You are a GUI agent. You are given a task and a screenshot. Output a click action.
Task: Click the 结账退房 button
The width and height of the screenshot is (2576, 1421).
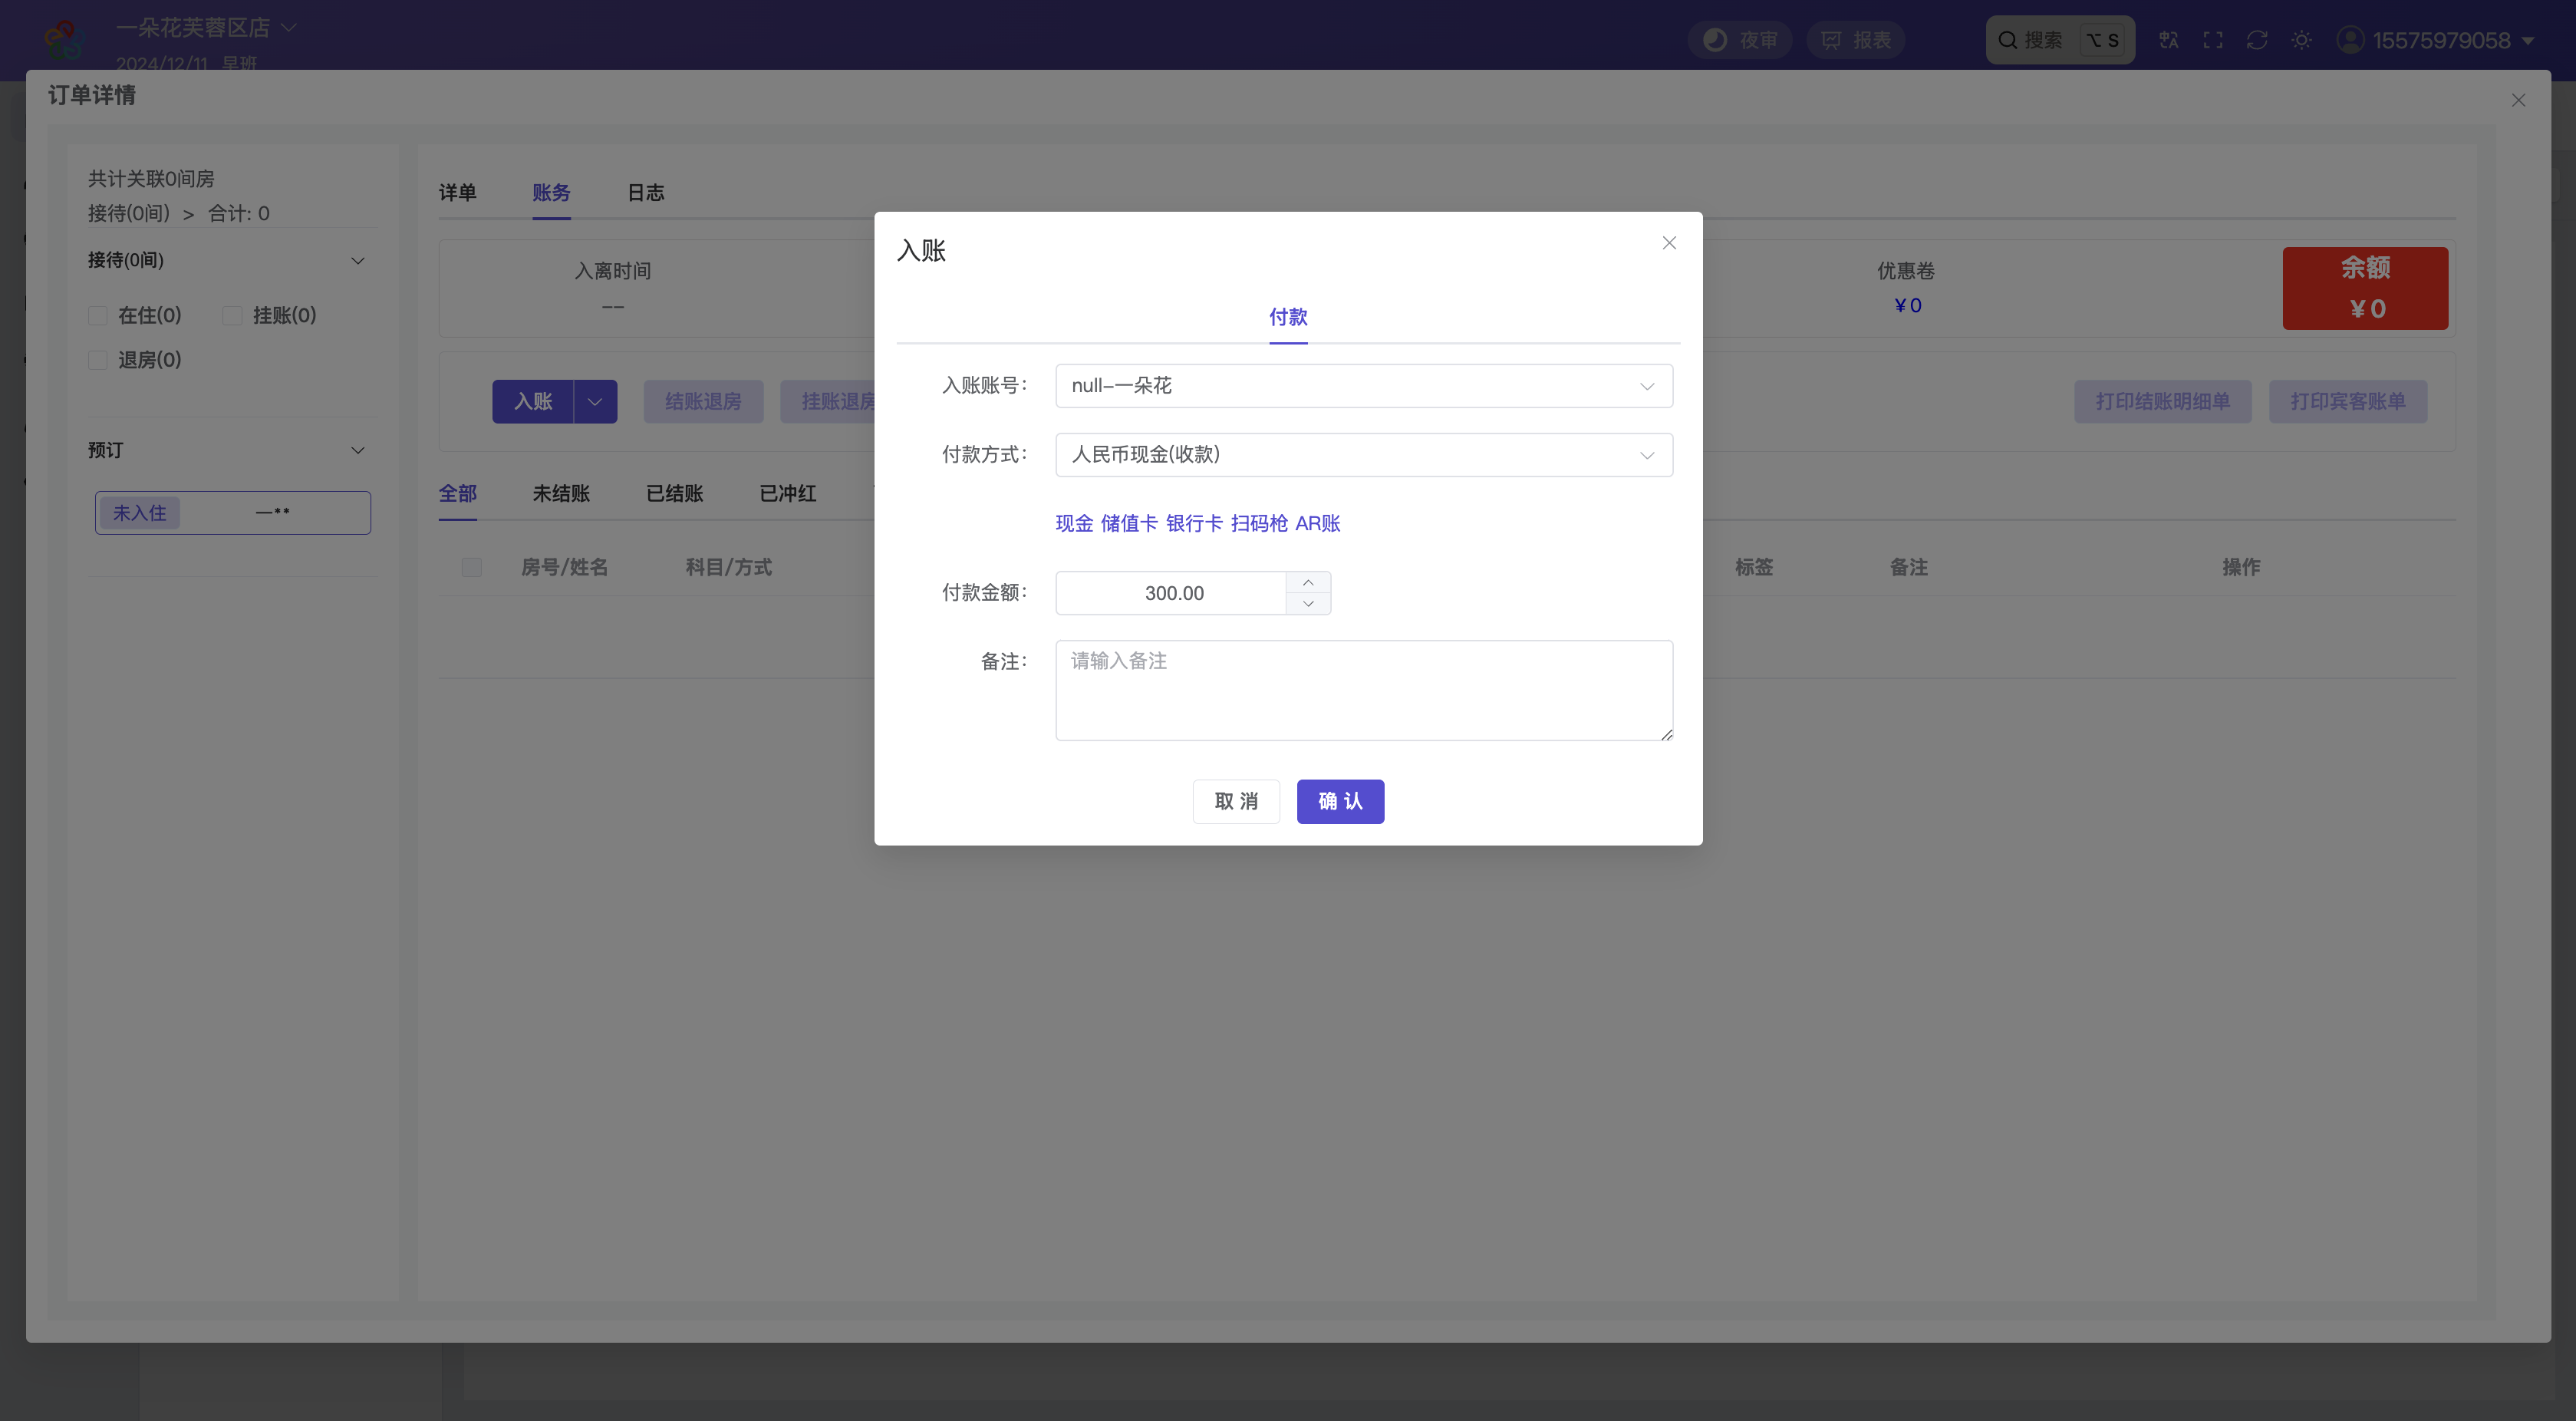pyautogui.click(x=703, y=402)
